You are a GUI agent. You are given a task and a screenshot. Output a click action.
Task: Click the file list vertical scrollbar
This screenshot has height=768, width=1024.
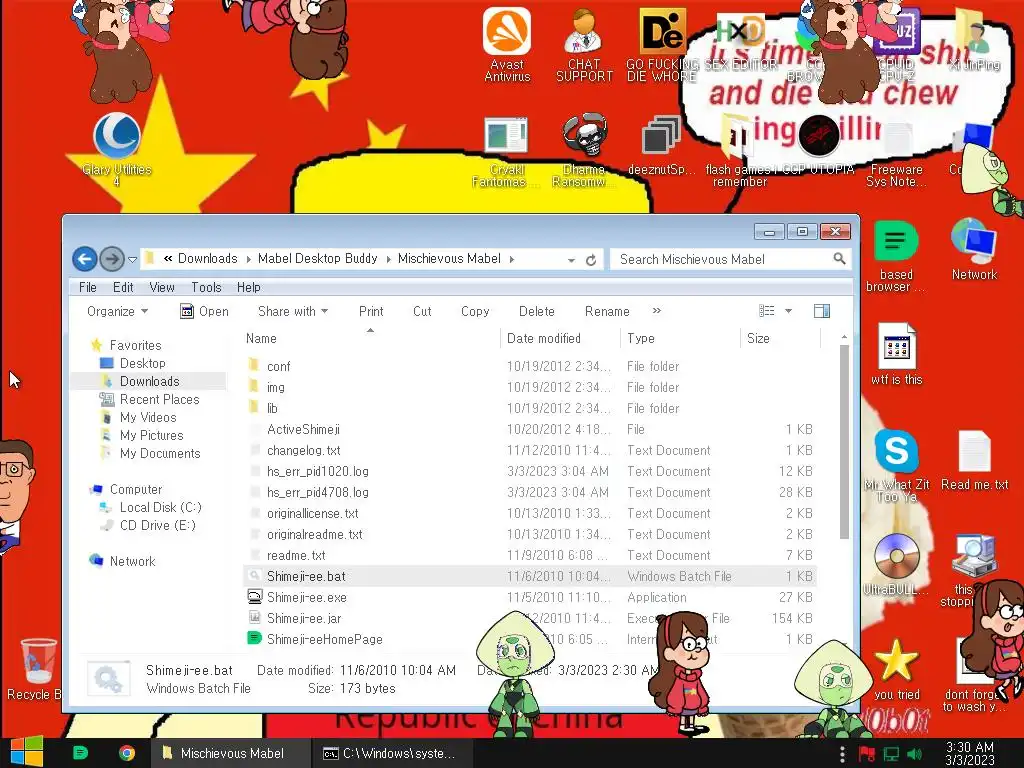click(844, 442)
